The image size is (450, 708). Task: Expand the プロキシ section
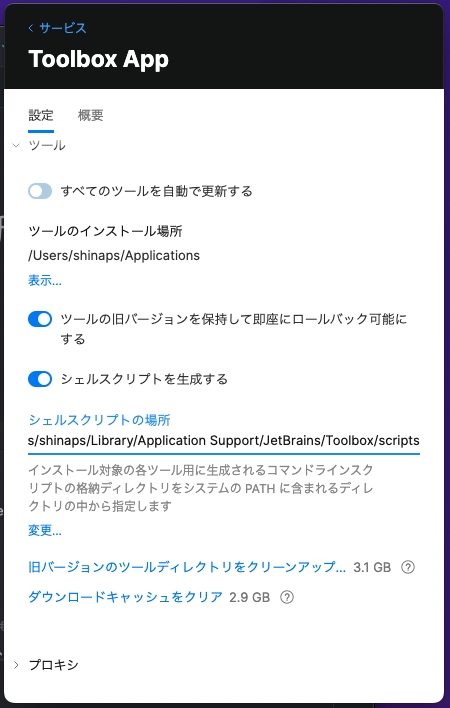point(16,665)
